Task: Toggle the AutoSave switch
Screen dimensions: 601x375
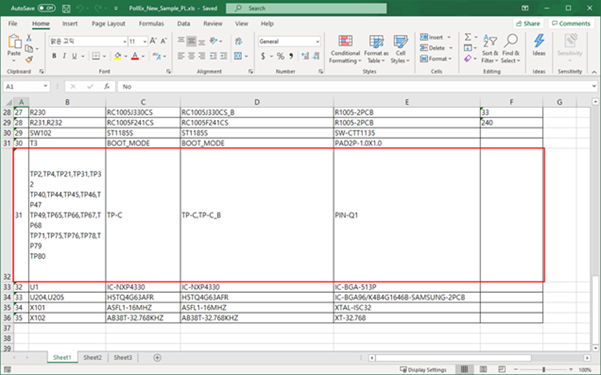Action: click(x=46, y=8)
